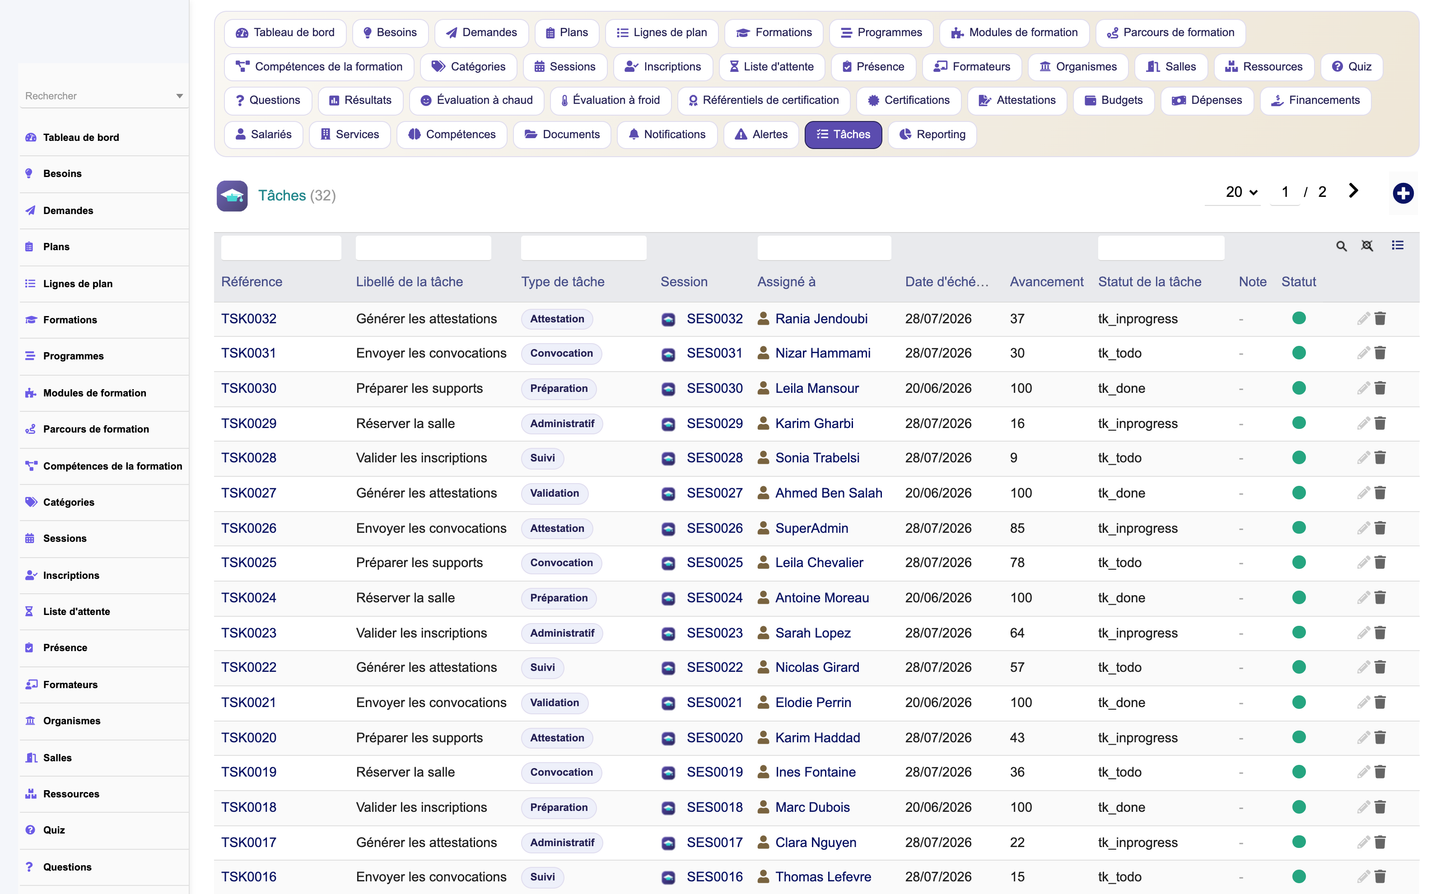Screen dimensions: 1445x894
Task: Click green status dot for TSK0028
Action: pyautogui.click(x=1299, y=458)
